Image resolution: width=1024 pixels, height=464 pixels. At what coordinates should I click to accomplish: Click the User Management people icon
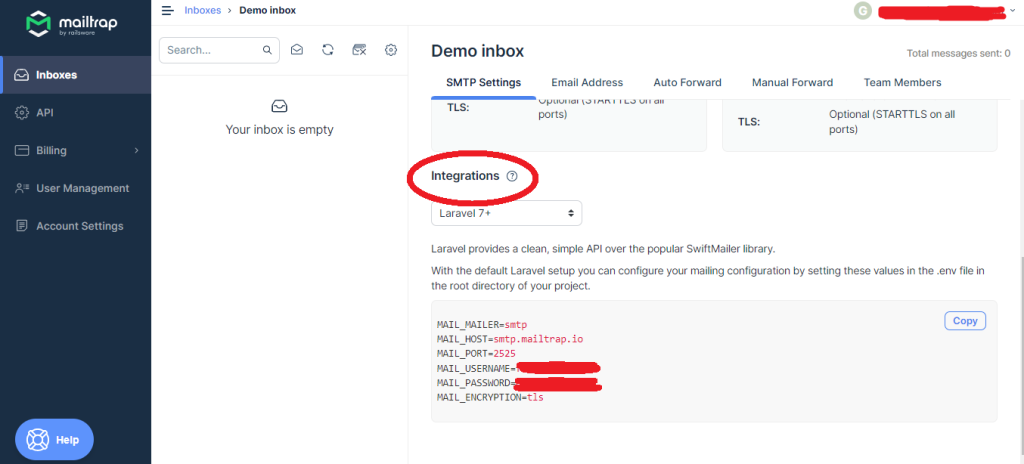pos(22,188)
